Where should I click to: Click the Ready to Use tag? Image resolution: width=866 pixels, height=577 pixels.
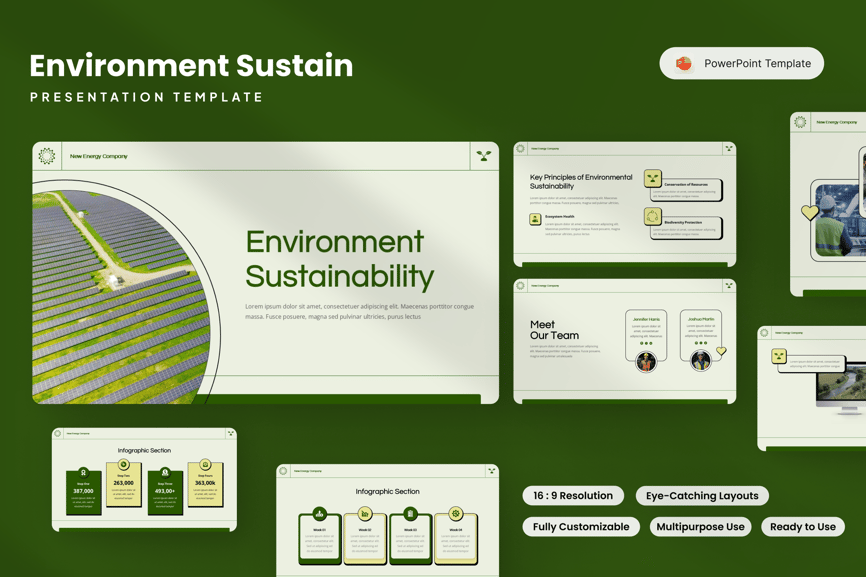(x=803, y=527)
